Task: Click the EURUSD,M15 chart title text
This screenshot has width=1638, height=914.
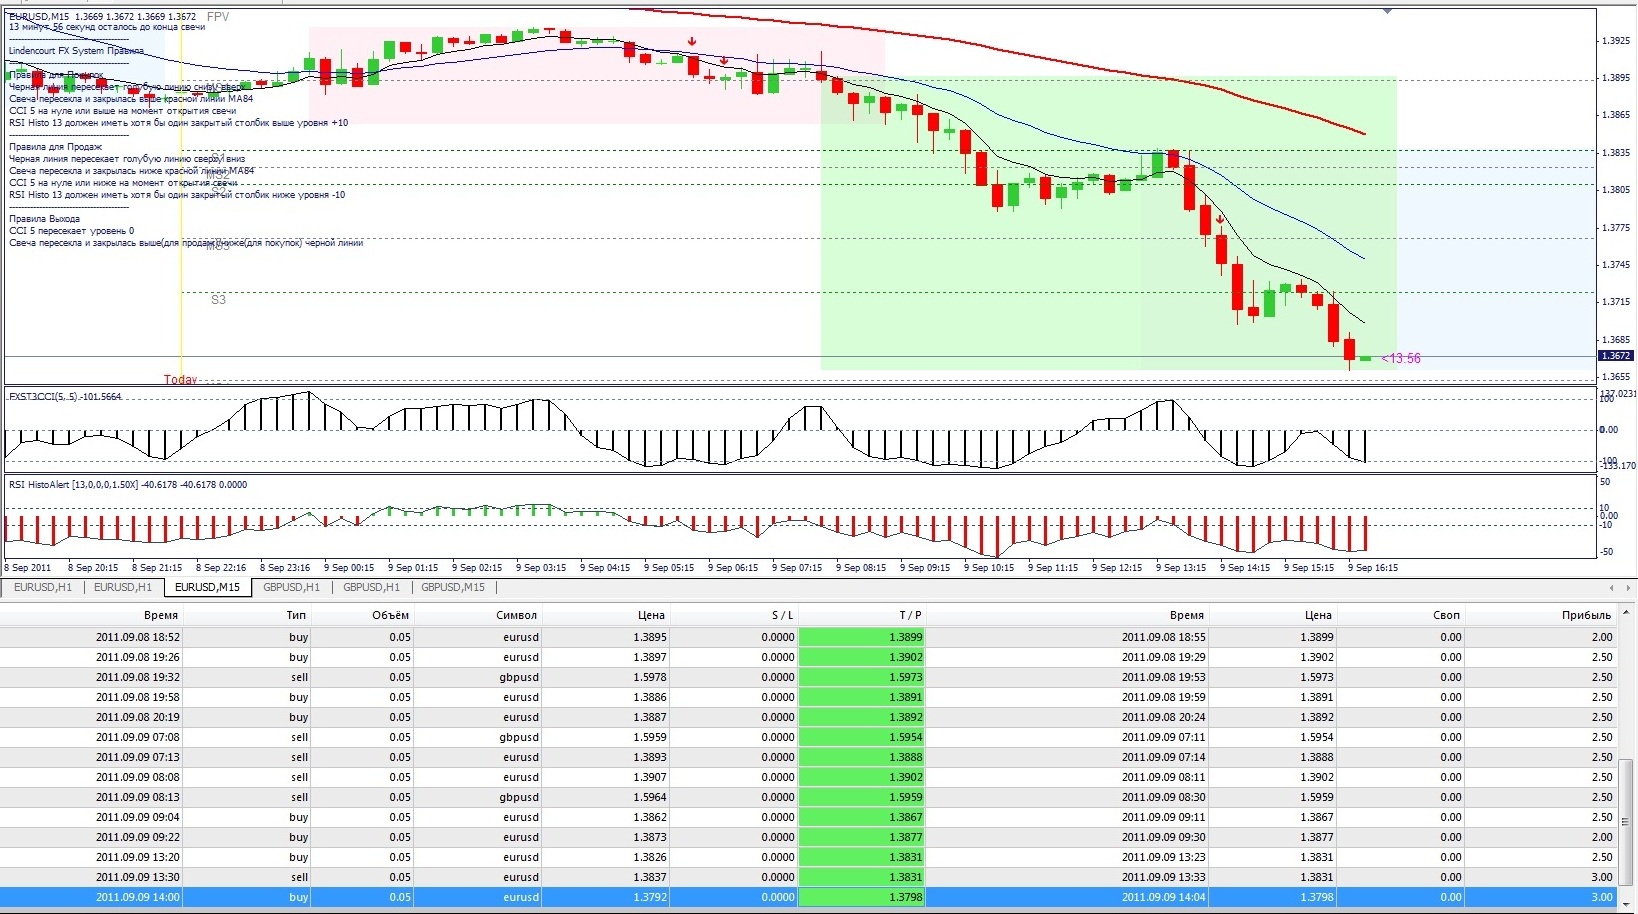Action: click(x=103, y=17)
